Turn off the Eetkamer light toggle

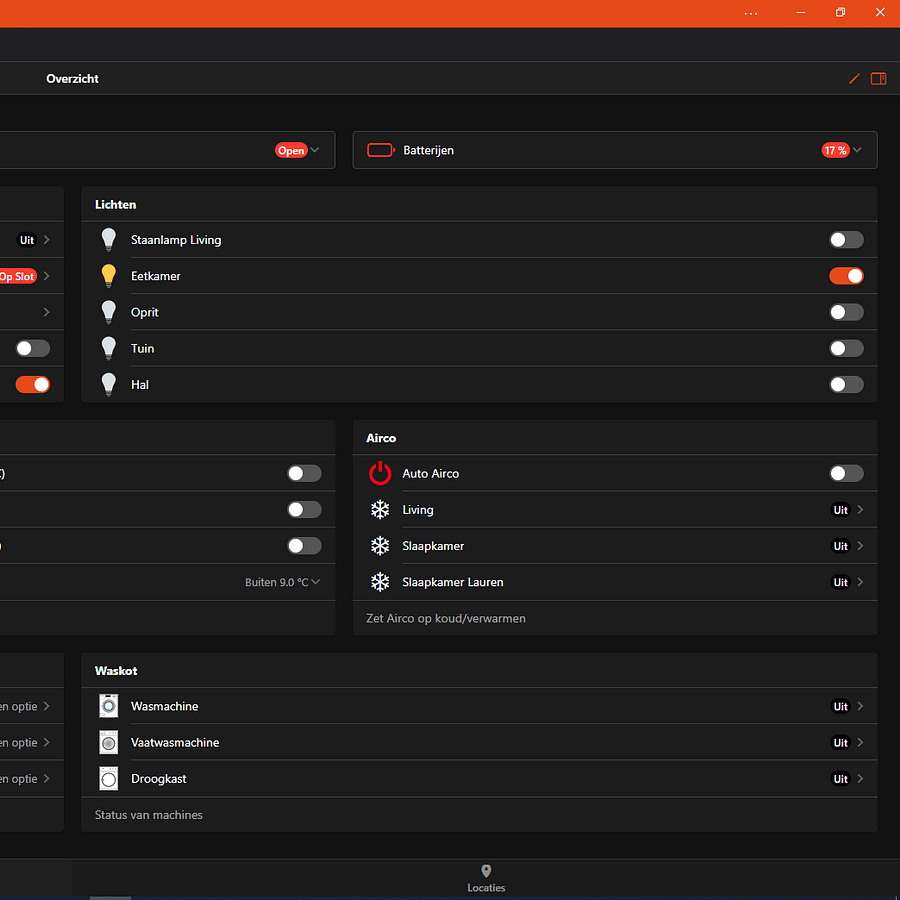[x=846, y=276]
